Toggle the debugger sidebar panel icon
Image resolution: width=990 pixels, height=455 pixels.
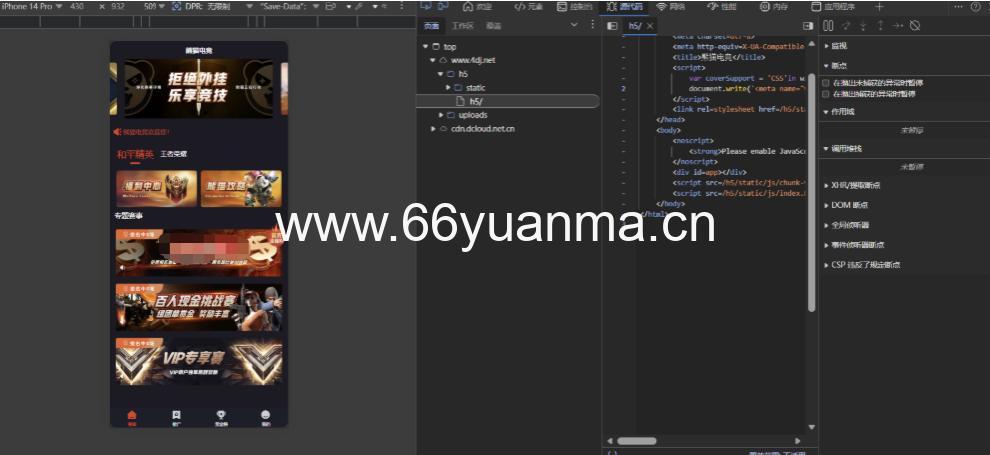(808, 26)
